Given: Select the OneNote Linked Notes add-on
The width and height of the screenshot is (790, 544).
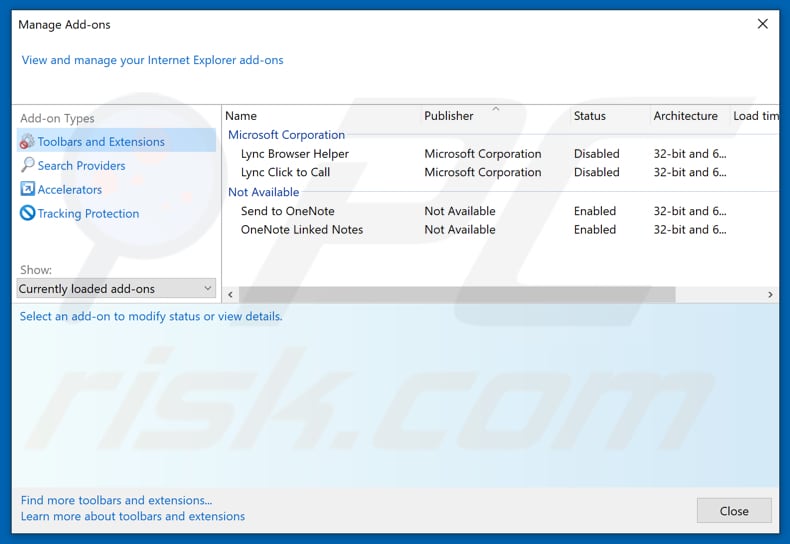Looking at the screenshot, I should 301,229.
